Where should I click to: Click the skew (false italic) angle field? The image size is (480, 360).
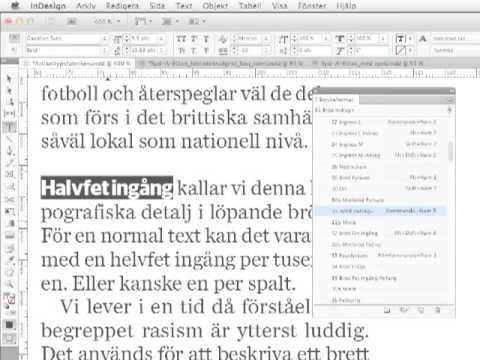pos(370,51)
